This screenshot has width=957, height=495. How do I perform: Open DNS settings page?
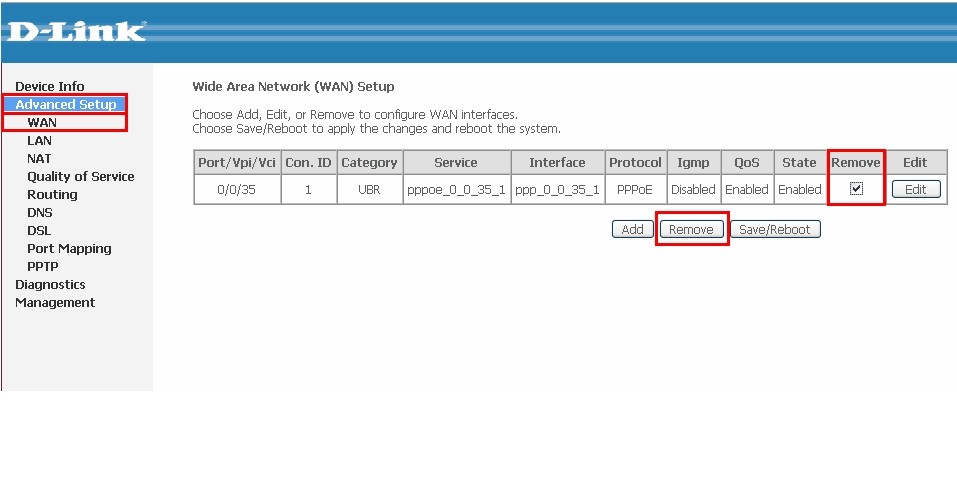(39, 213)
